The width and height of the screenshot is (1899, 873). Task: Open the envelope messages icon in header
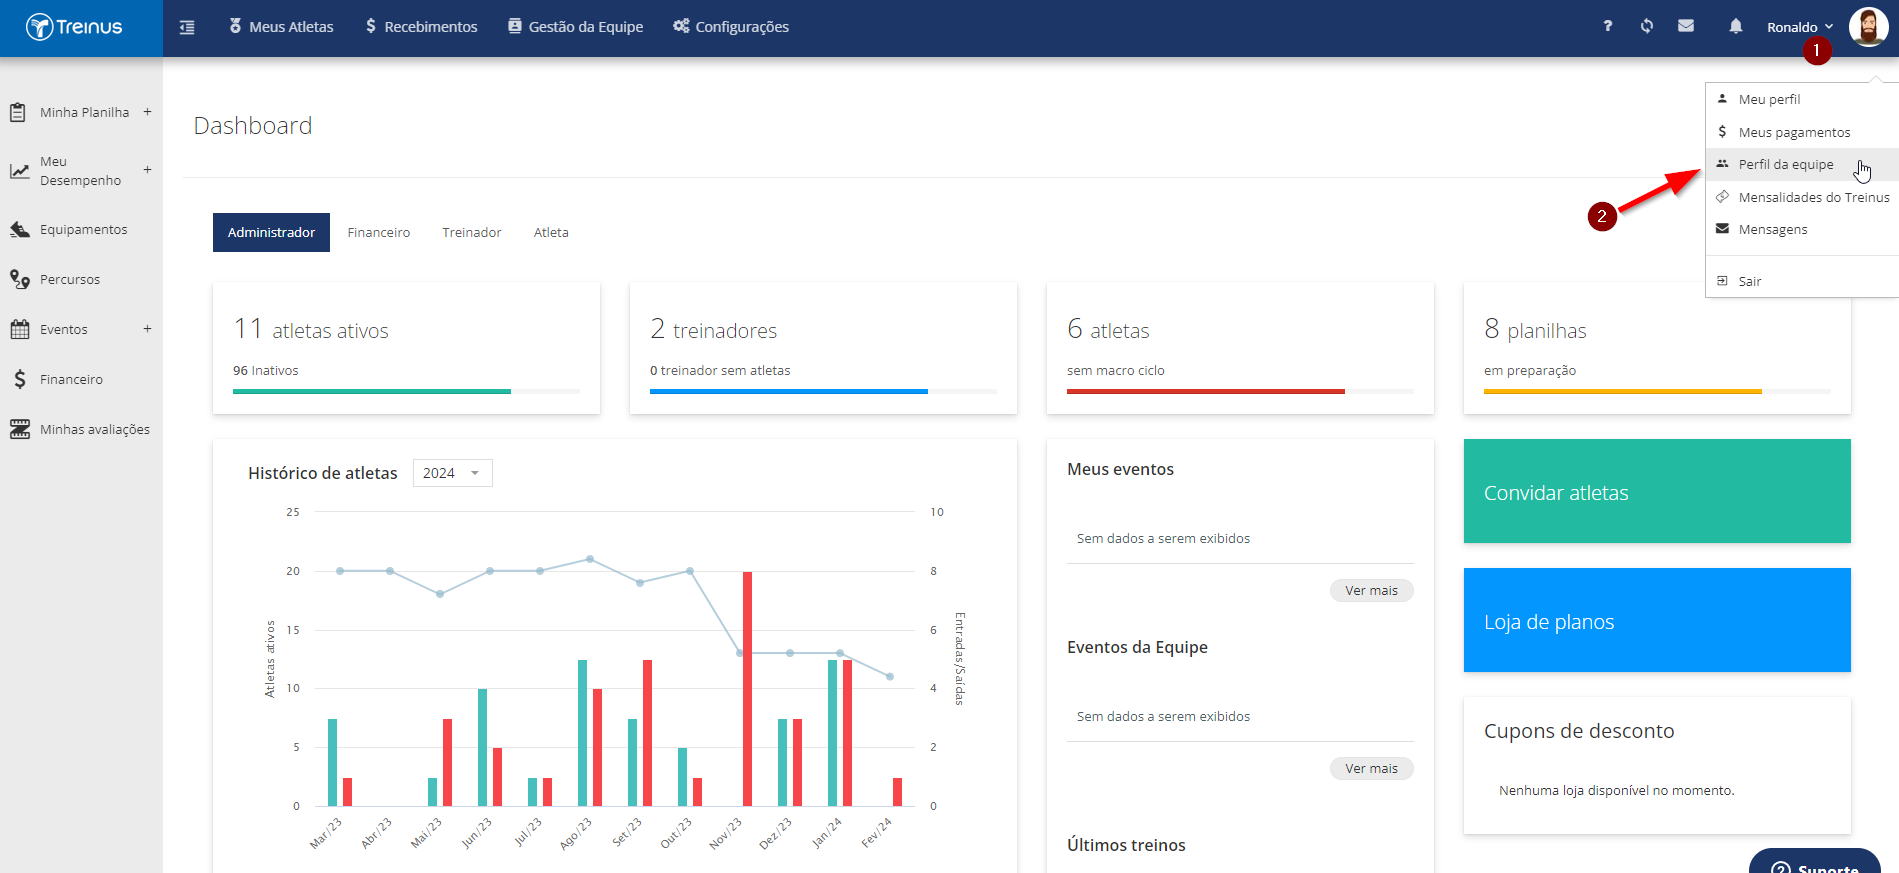pos(1686,26)
